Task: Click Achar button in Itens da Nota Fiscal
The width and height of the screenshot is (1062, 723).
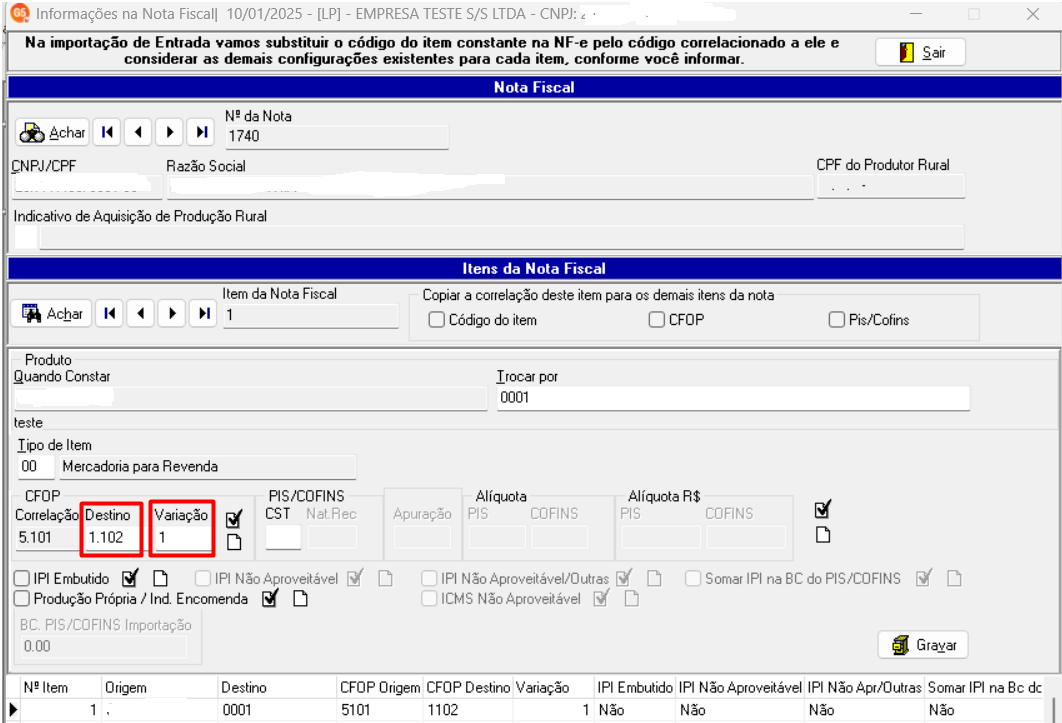Action: point(51,314)
